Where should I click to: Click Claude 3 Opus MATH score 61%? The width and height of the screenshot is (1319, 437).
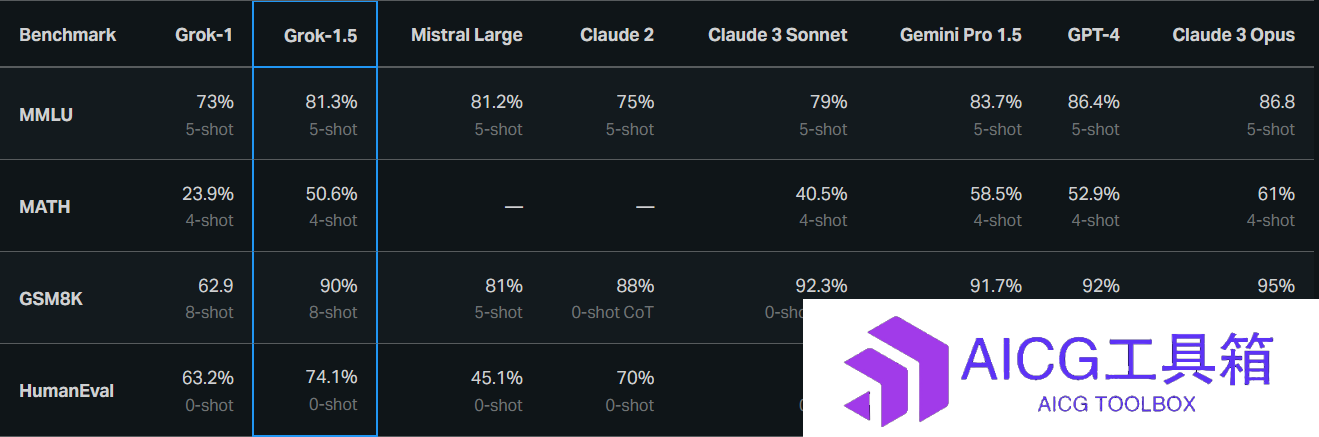1276,194
